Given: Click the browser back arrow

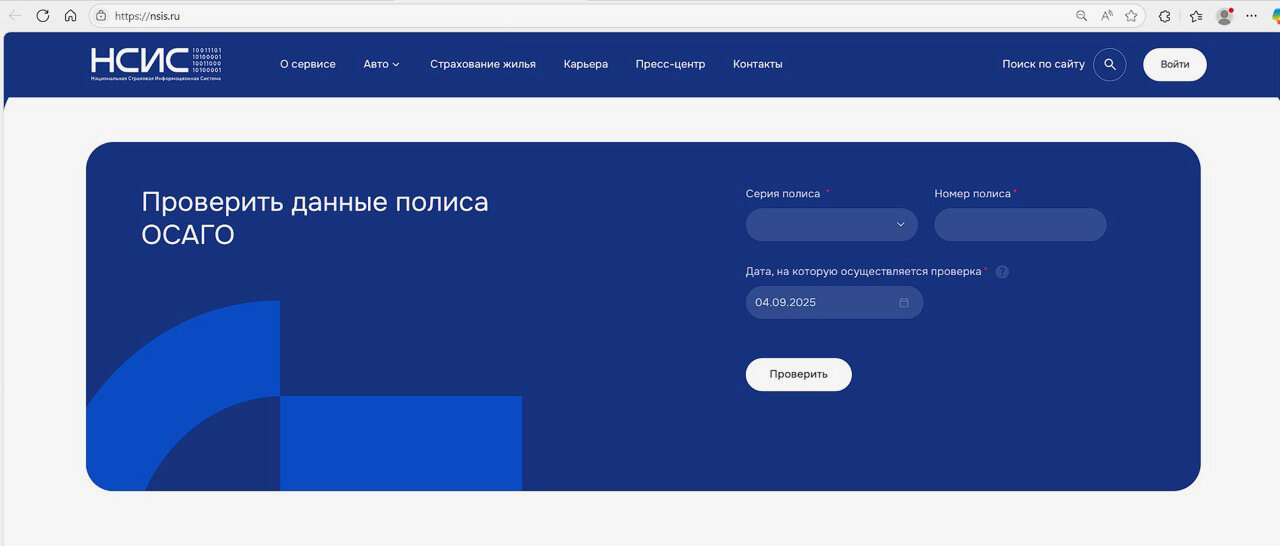Looking at the screenshot, I should click(15, 16).
